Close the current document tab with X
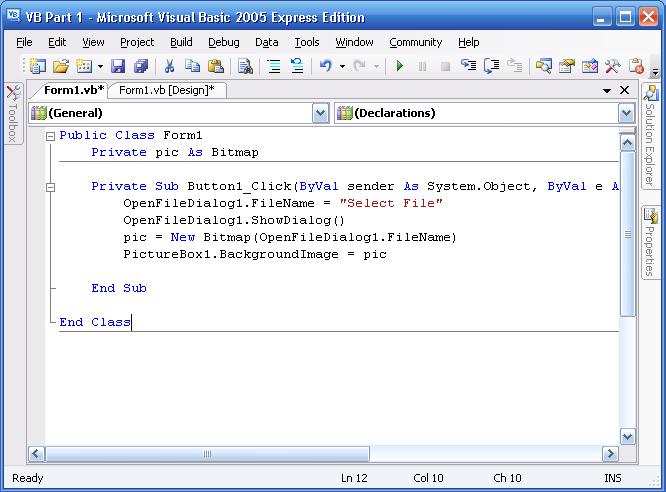The image size is (666, 492). [624, 90]
